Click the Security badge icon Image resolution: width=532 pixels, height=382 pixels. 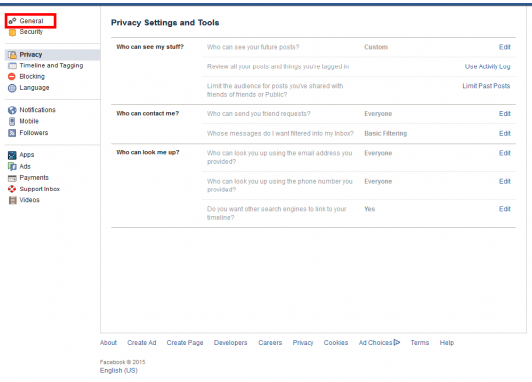point(12,32)
